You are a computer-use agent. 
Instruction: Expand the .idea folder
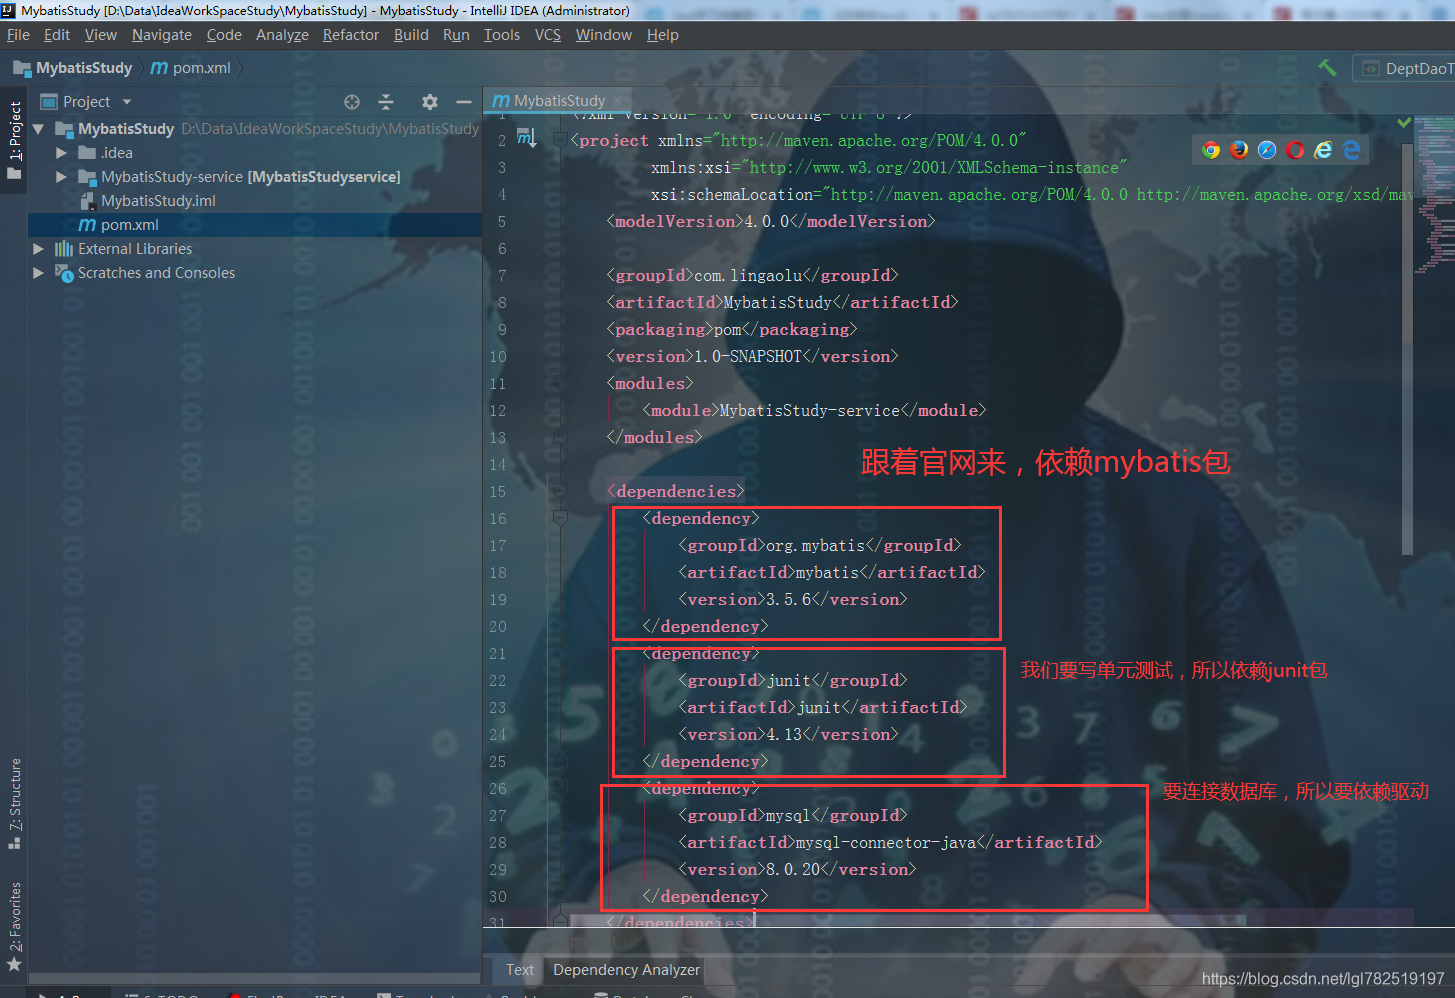point(61,153)
